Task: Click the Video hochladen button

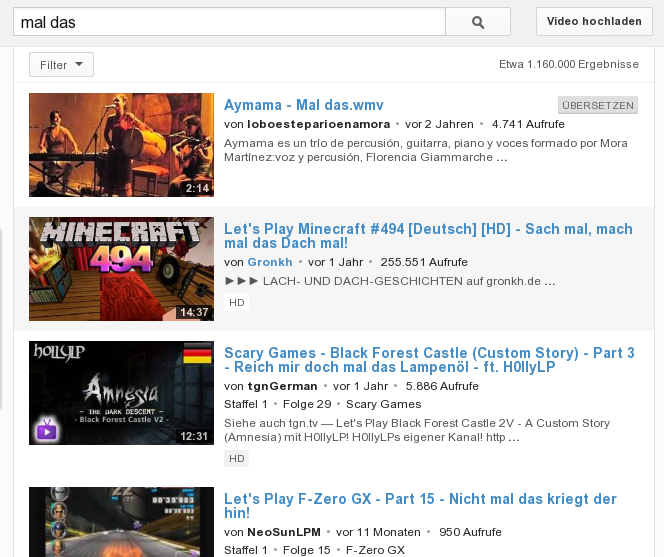Action: pyautogui.click(x=594, y=22)
